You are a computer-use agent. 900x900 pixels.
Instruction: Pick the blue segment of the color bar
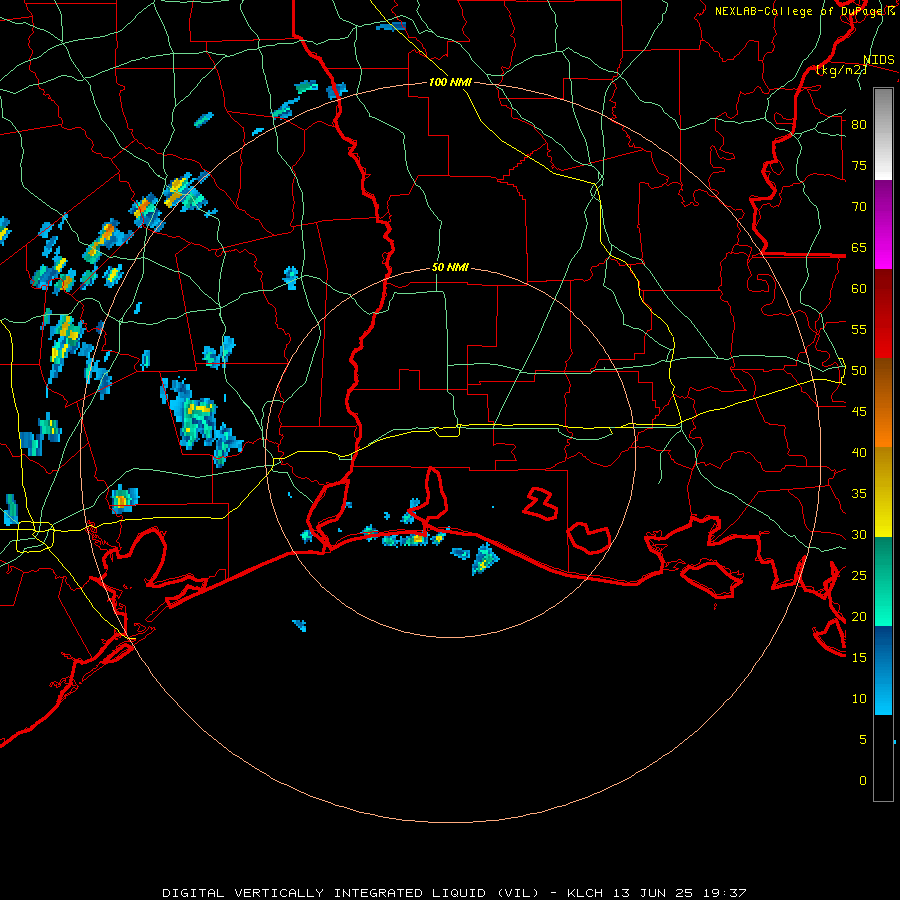point(883,670)
